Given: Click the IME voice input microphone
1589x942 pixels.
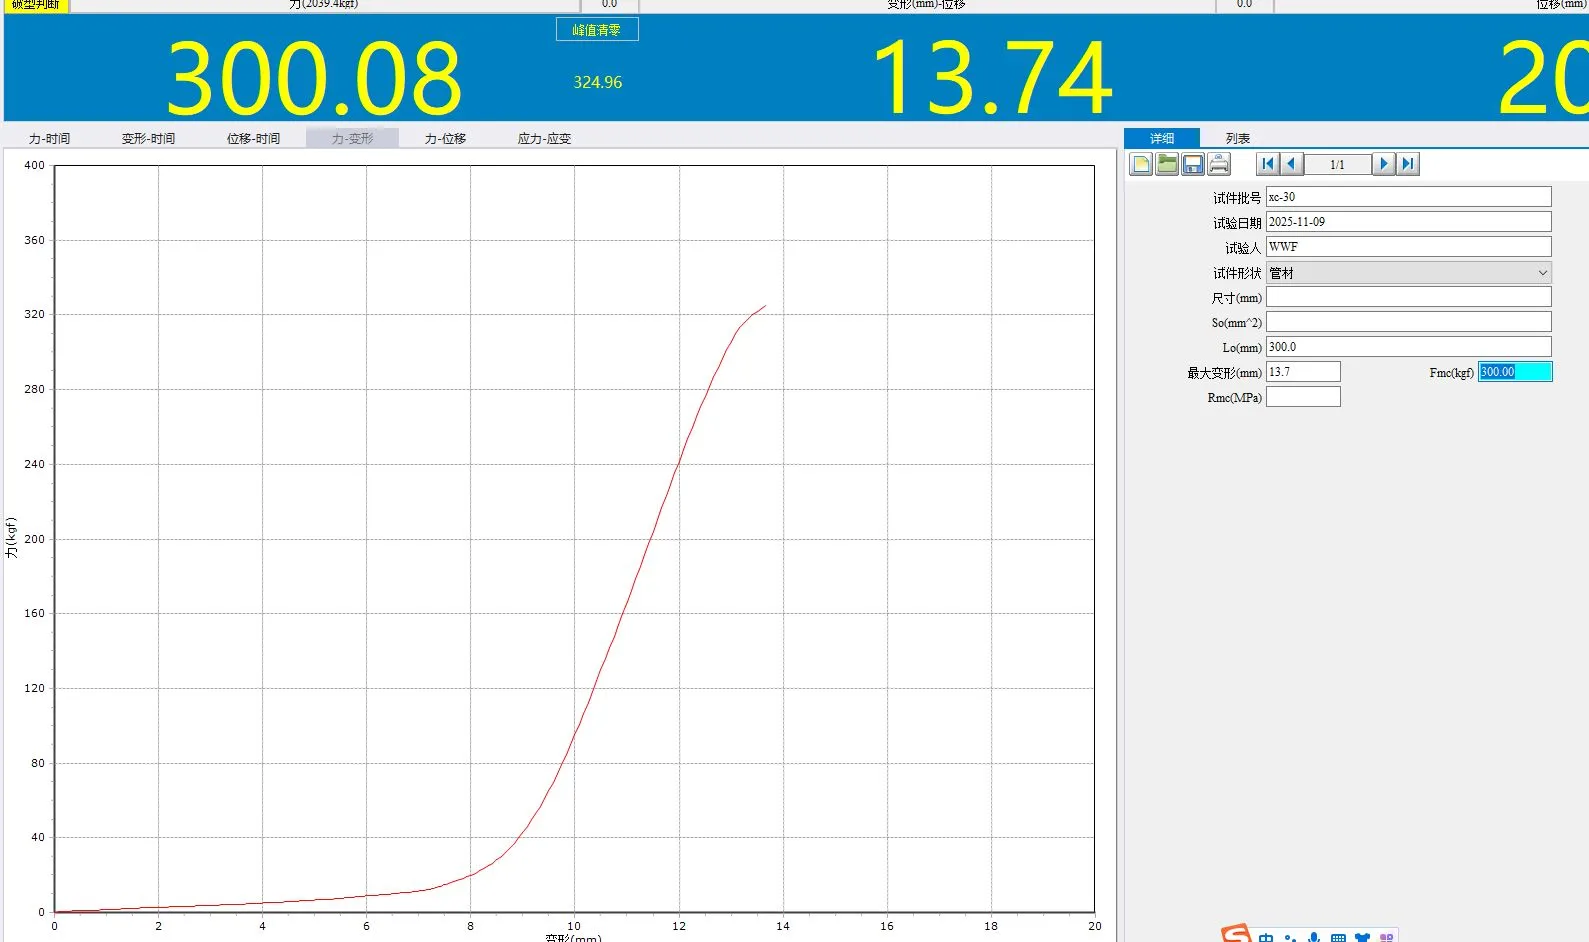Looking at the screenshot, I should pyautogui.click(x=1314, y=937).
